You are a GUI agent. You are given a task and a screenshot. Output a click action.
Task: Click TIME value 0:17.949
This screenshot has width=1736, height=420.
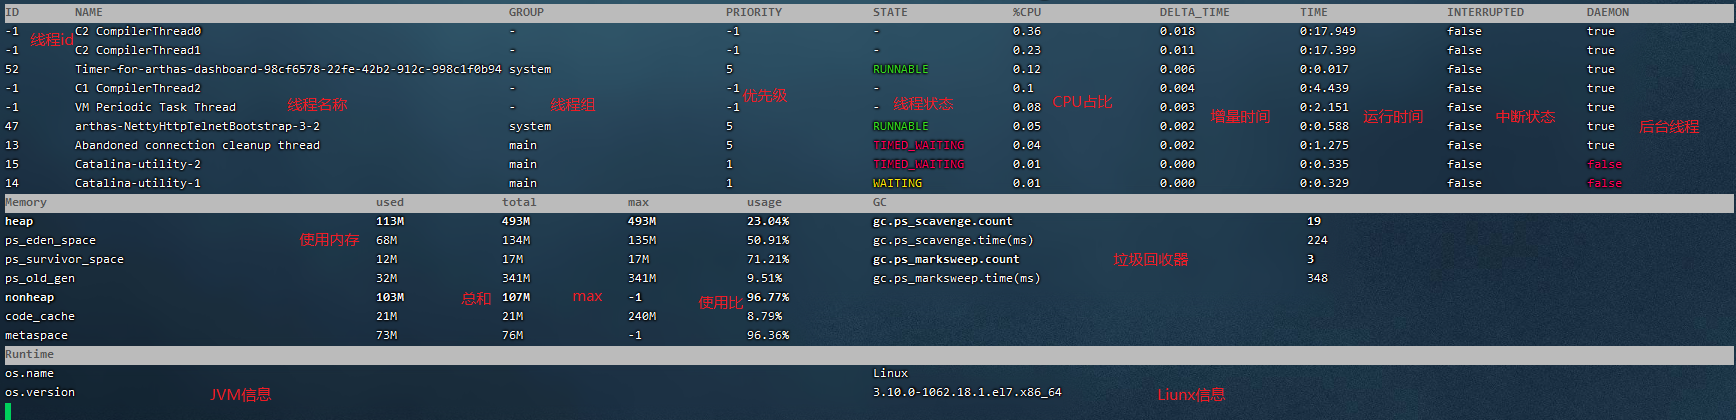(x=1328, y=31)
